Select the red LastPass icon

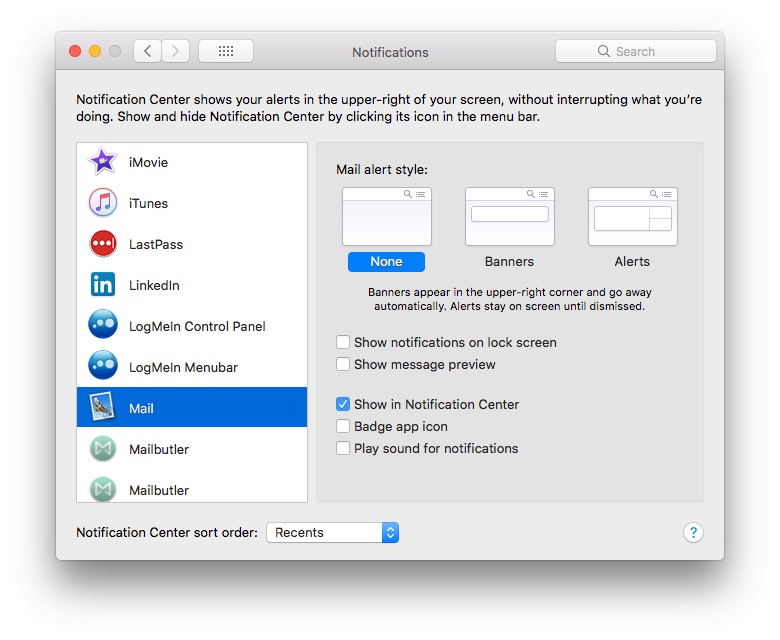[x=102, y=244]
